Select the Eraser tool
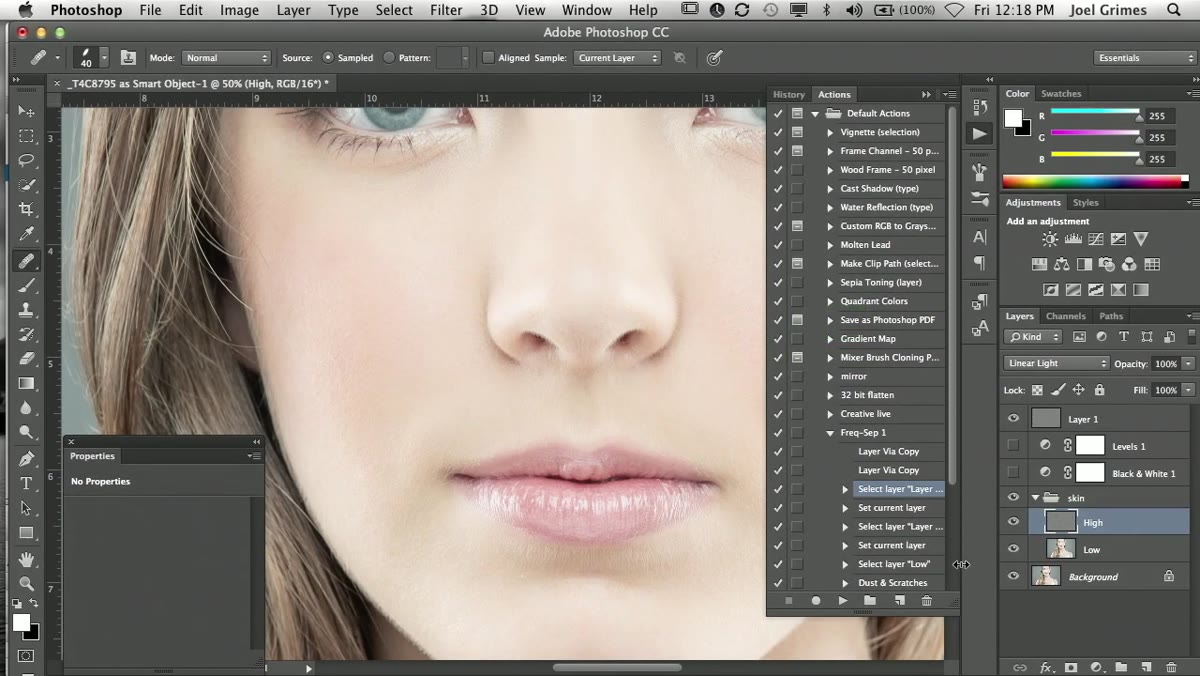Image resolution: width=1200 pixels, height=676 pixels. tap(27, 359)
